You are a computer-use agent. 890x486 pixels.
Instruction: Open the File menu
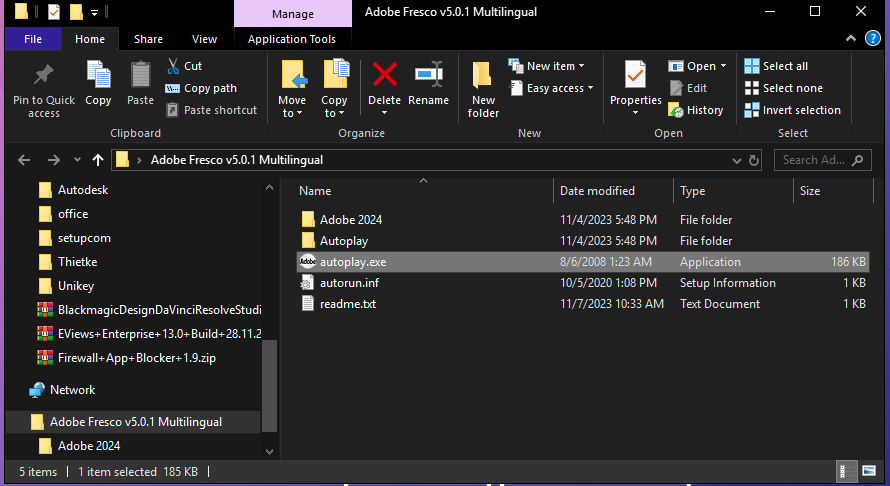coord(32,39)
